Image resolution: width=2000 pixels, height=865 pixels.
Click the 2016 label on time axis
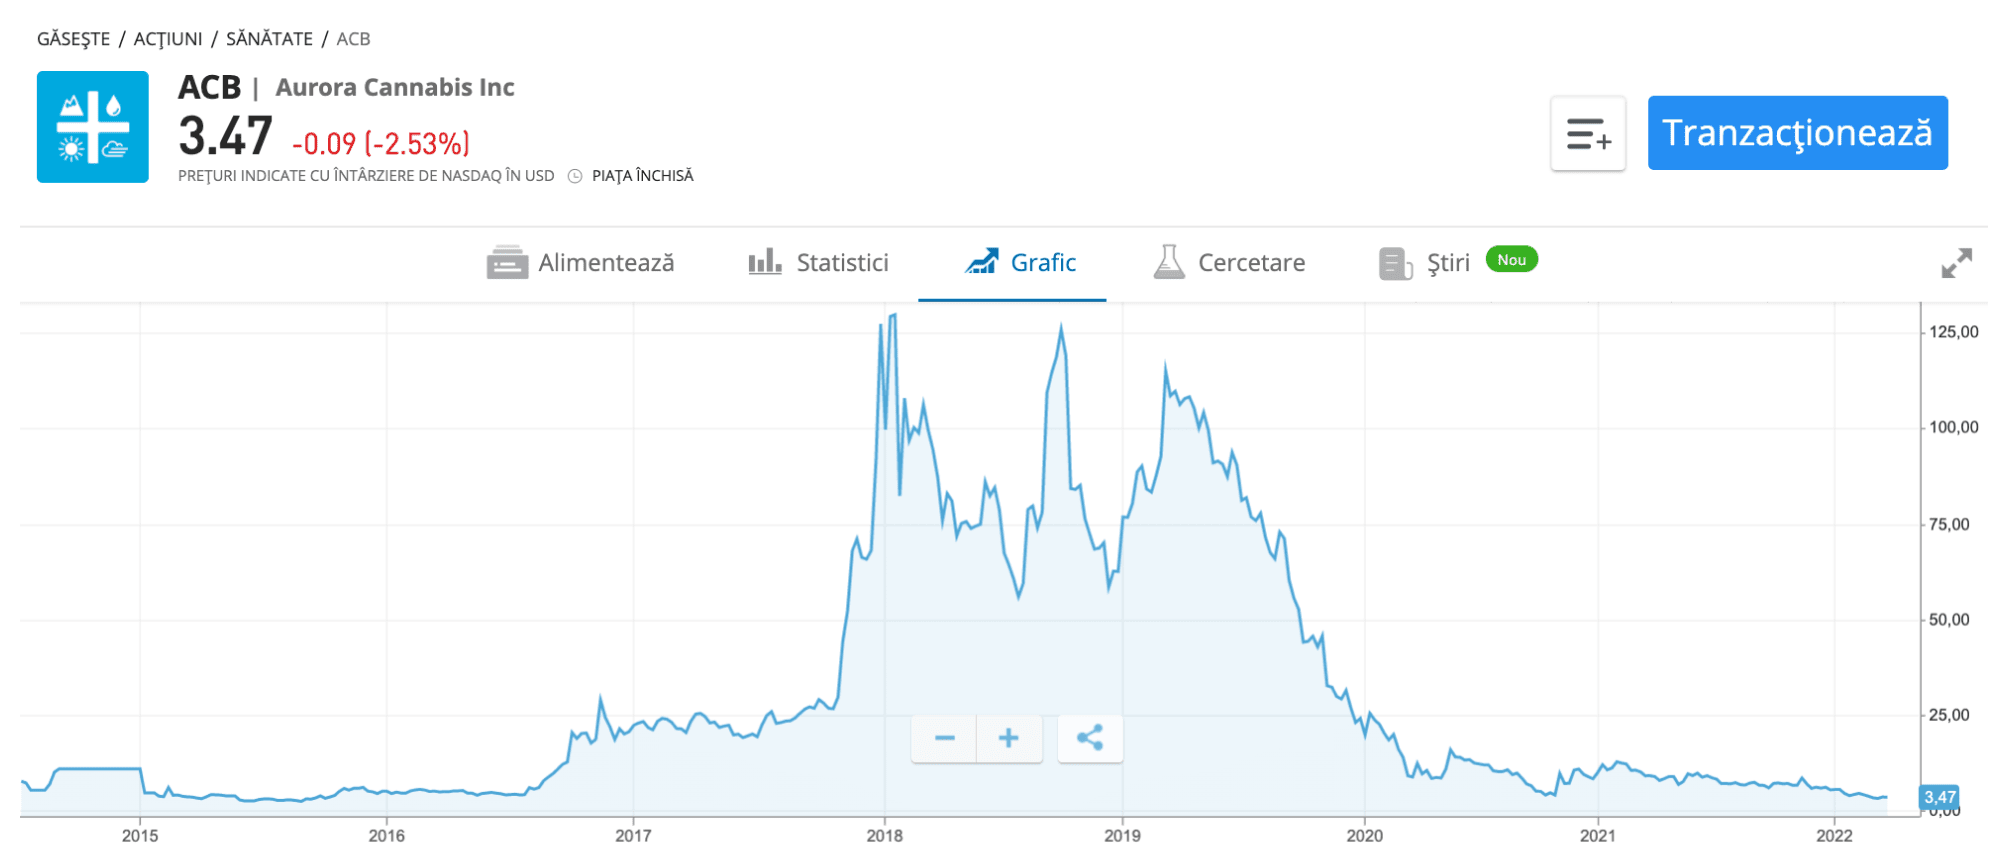click(386, 836)
